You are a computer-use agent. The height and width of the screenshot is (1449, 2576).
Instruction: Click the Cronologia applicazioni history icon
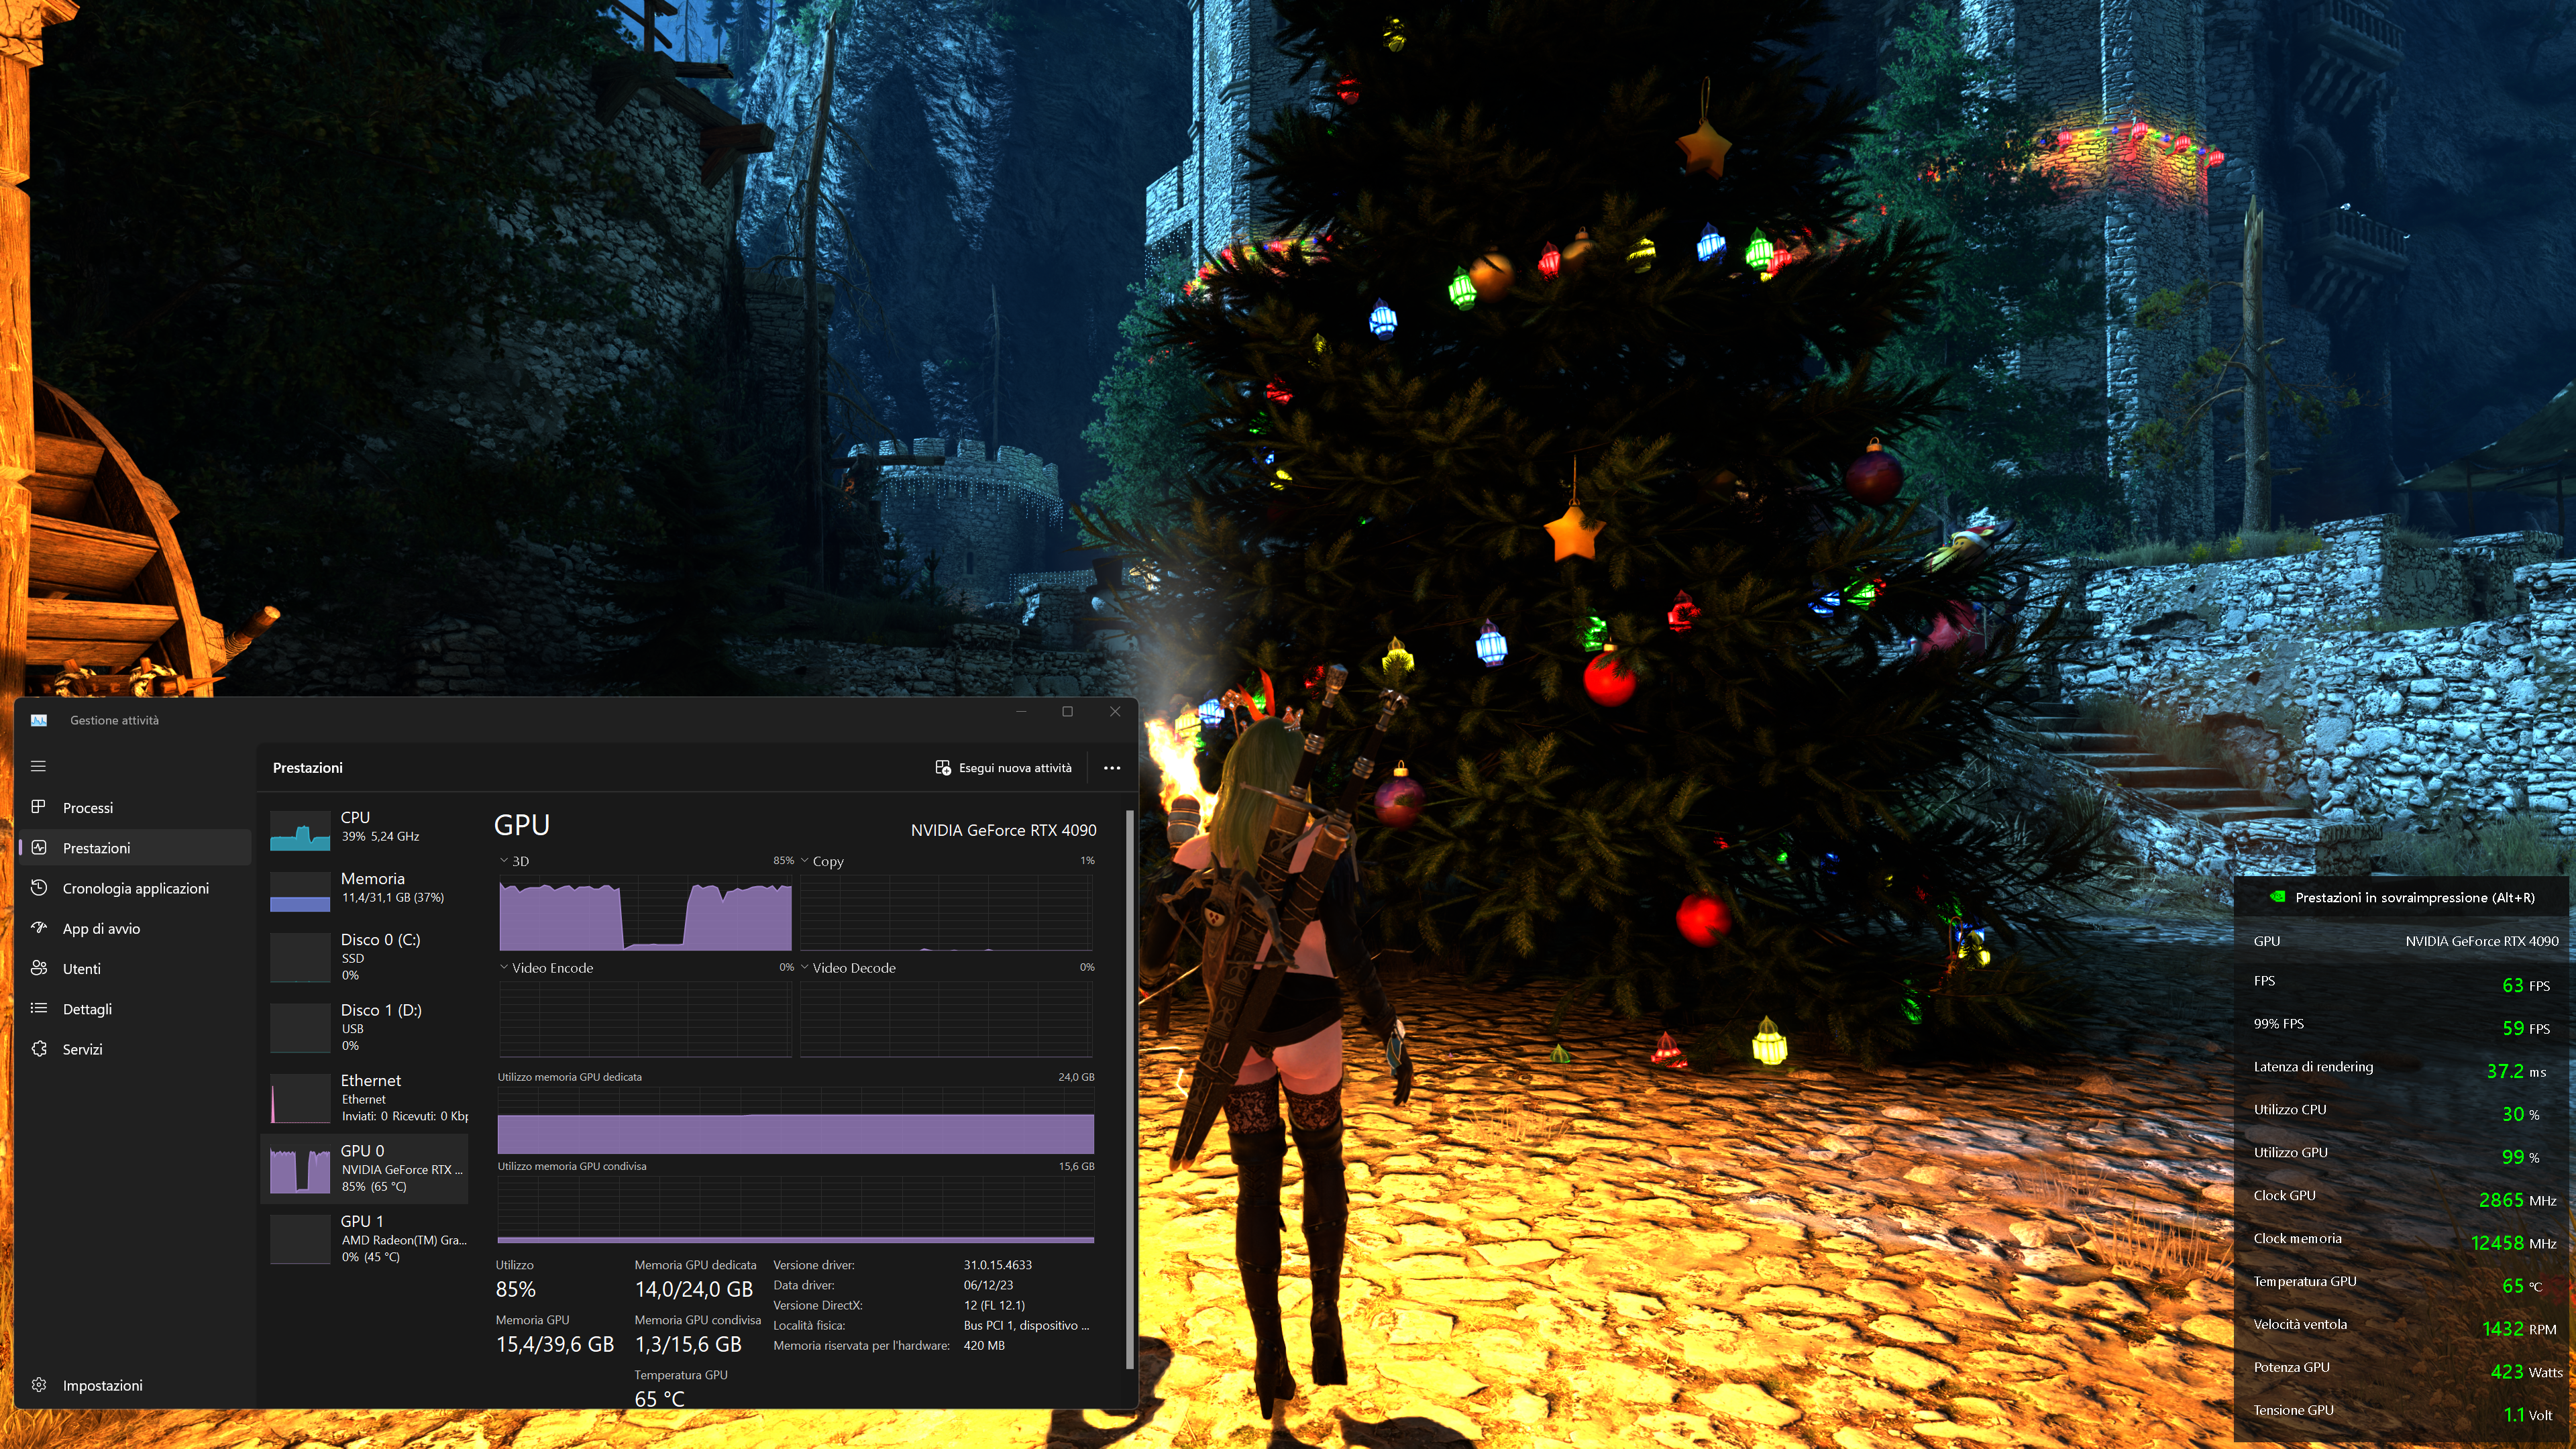(39, 887)
